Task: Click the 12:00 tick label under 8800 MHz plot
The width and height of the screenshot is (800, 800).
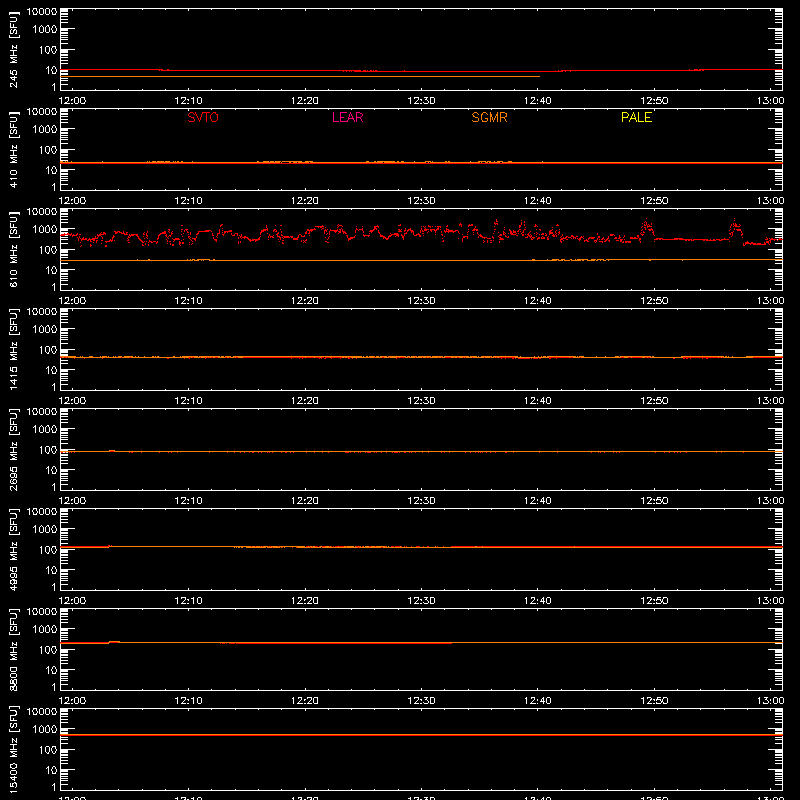Action: pos(72,701)
